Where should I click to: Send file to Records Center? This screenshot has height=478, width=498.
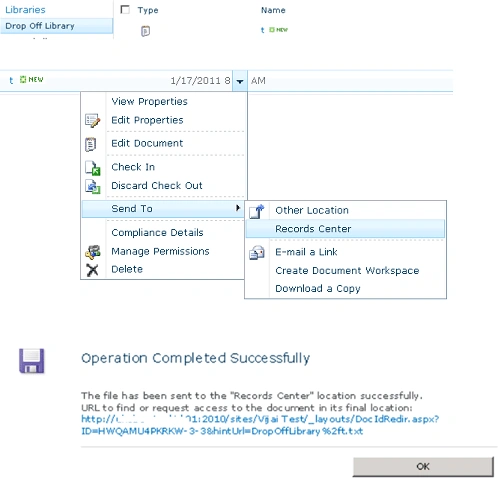(345, 229)
